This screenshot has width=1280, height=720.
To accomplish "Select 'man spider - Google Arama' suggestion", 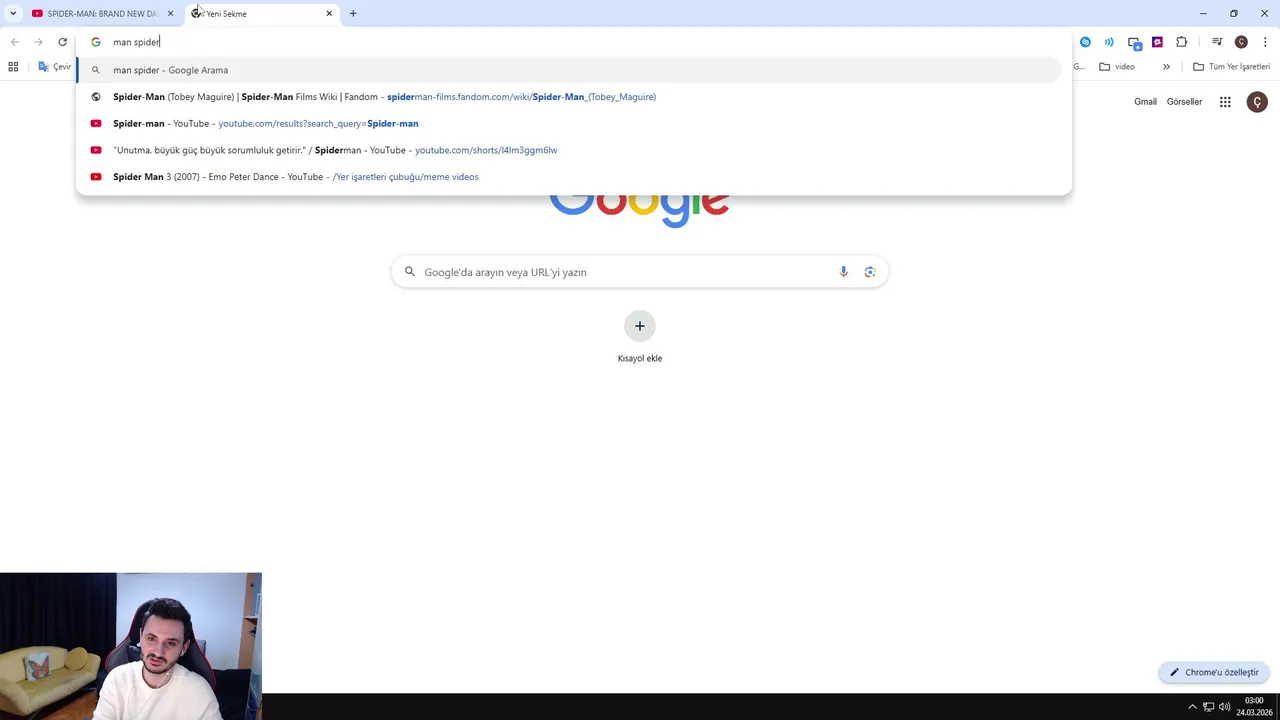I will [568, 70].
